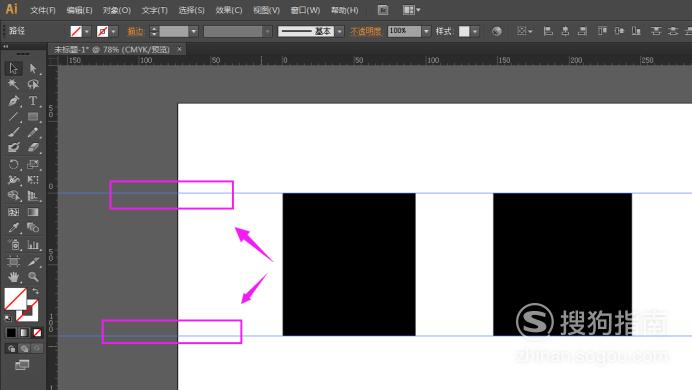This screenshot has height=390, width=692.
Task: Select the Scale tool
Action: [33, 165]
